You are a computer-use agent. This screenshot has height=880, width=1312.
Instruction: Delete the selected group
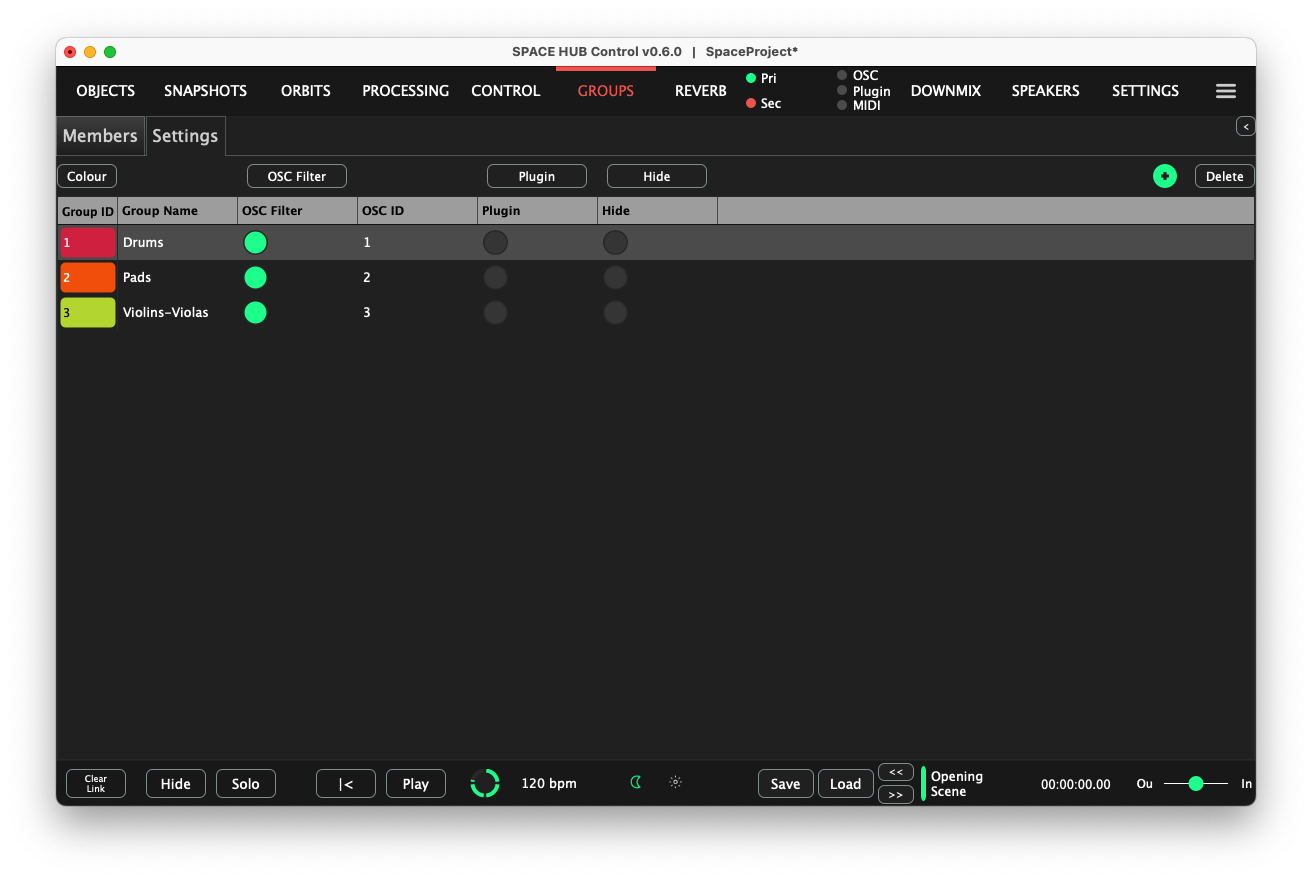(x=1224, y=175)
